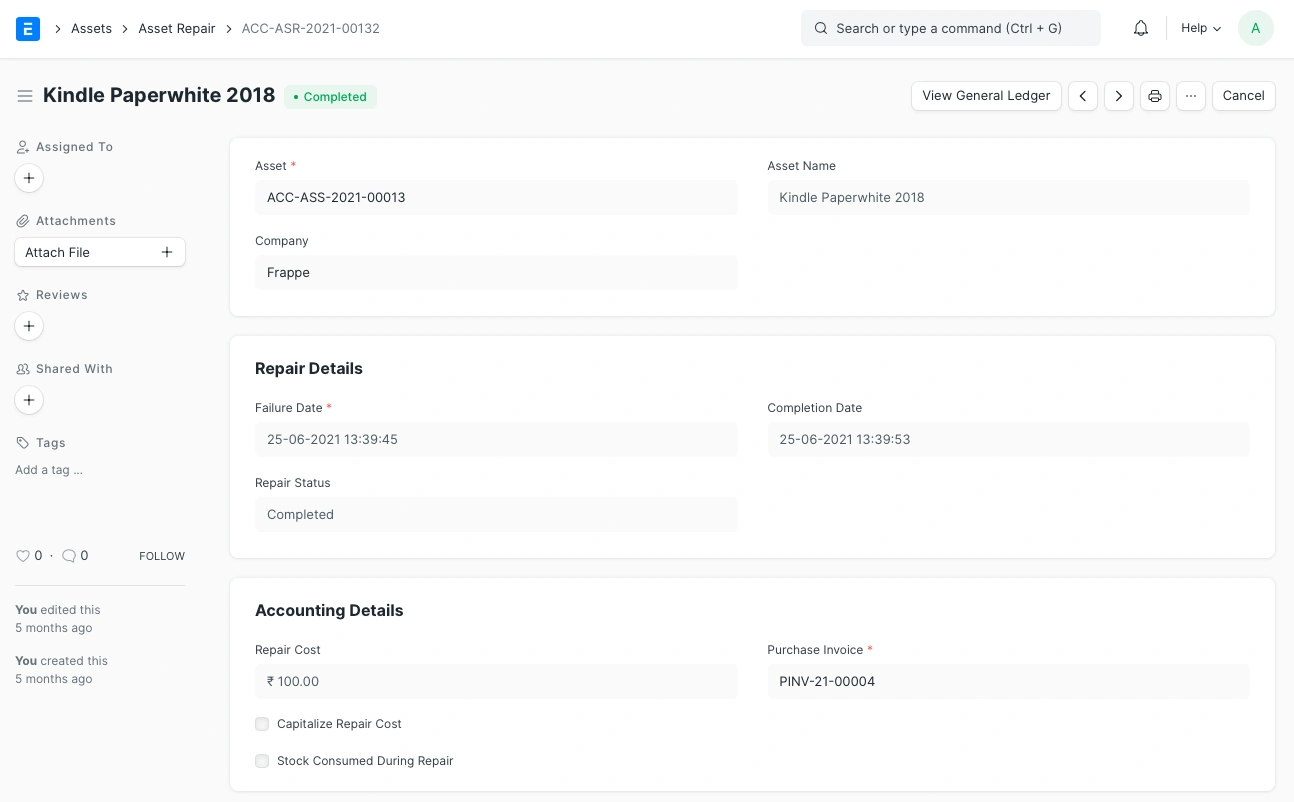
Task: Go to next document arrow
Action: (1119, 96)
